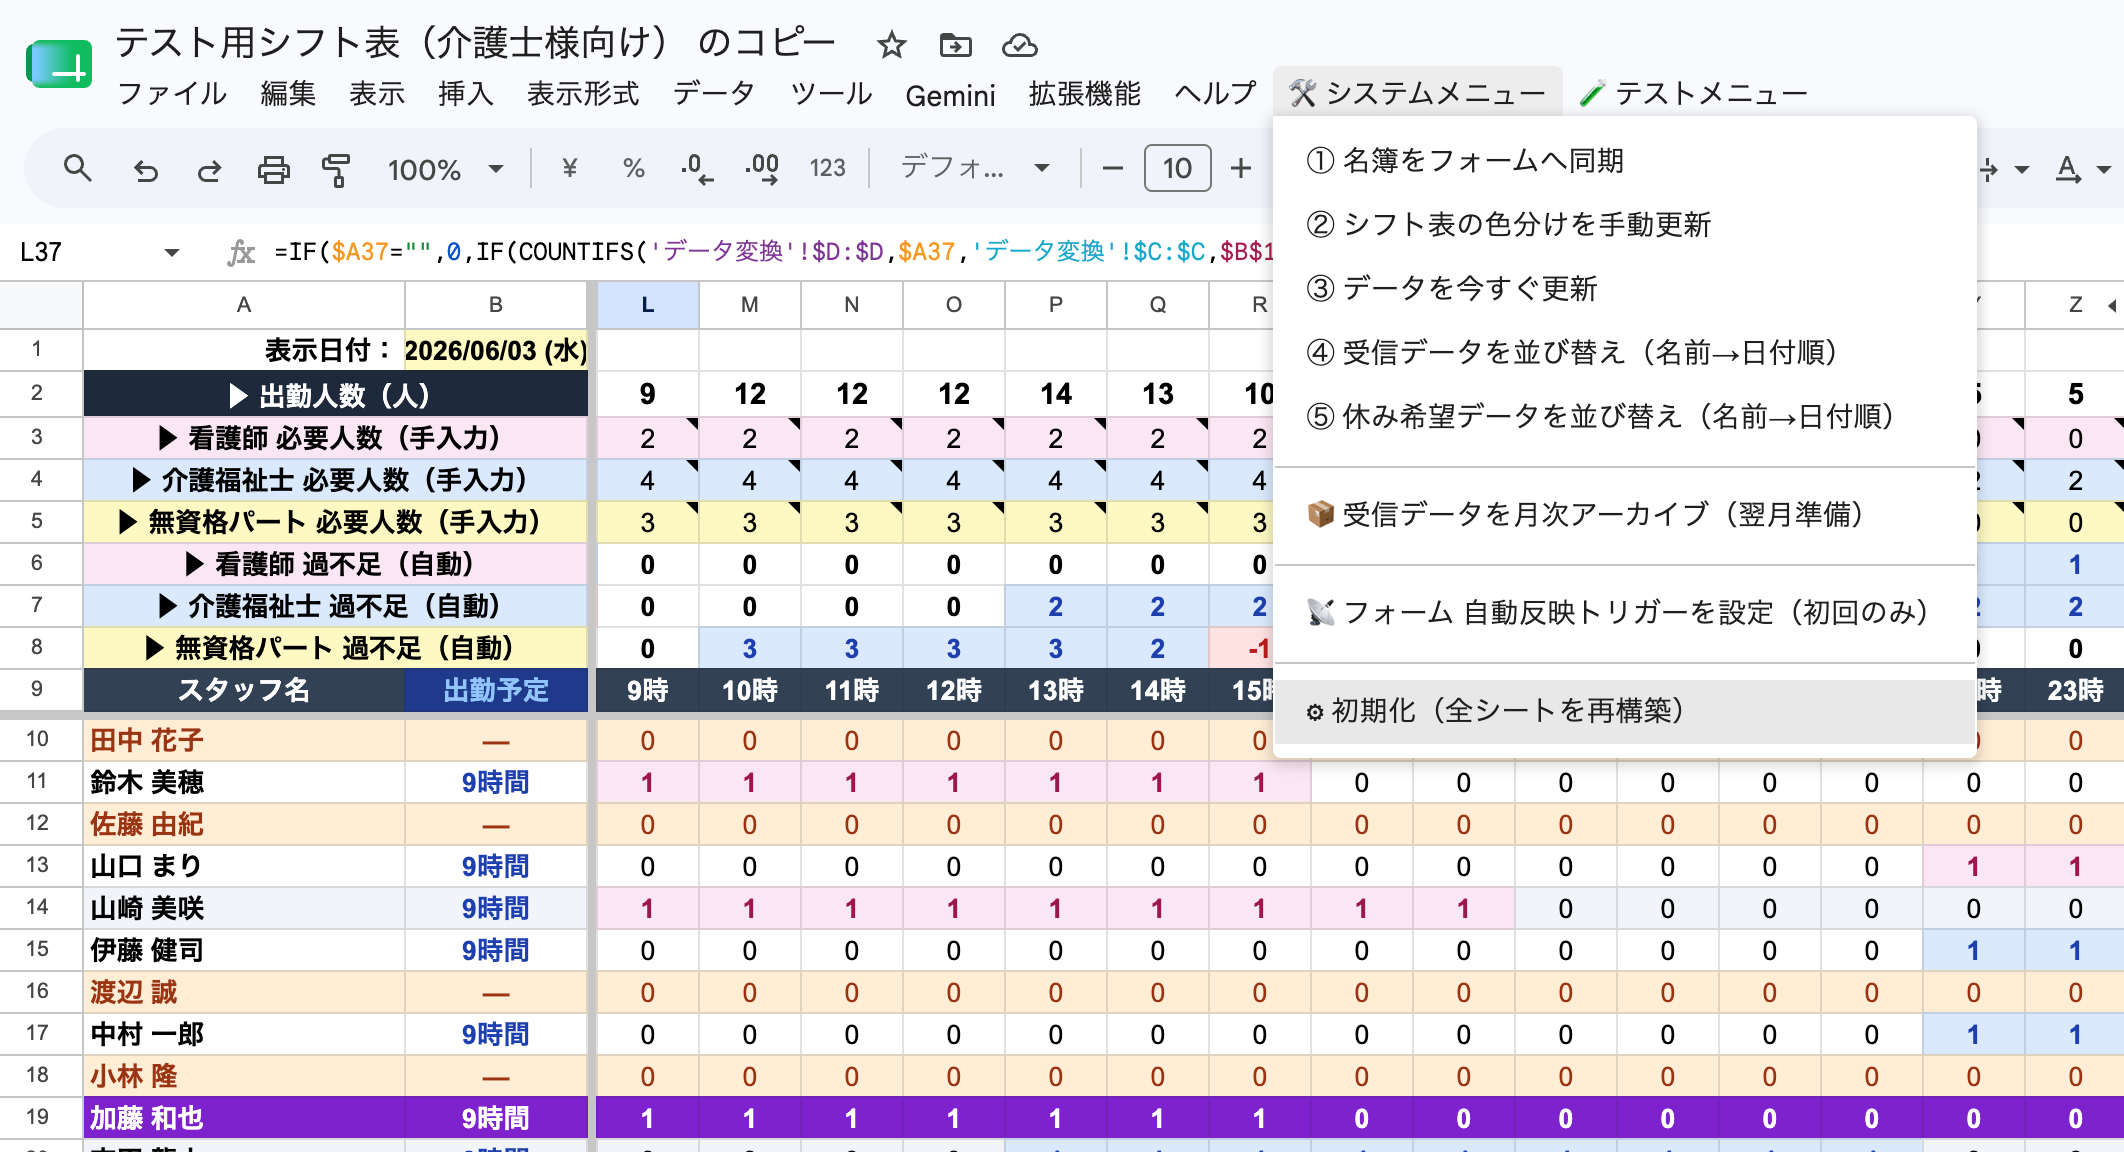Image resolution: width=2124 pixels, height=1152 pixels.
Task: Select ① 名簿をフォームへ同期
Action: [x=1625, y=161]
